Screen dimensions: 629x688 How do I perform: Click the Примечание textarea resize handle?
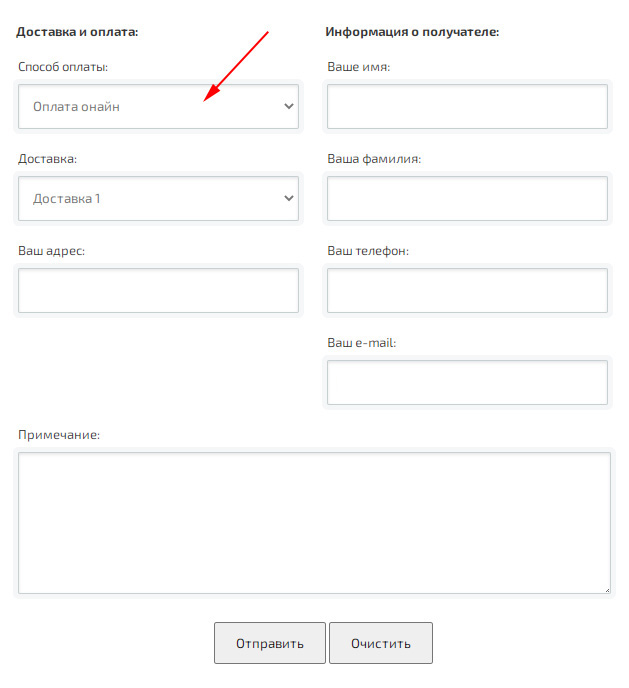pos(605,589)
